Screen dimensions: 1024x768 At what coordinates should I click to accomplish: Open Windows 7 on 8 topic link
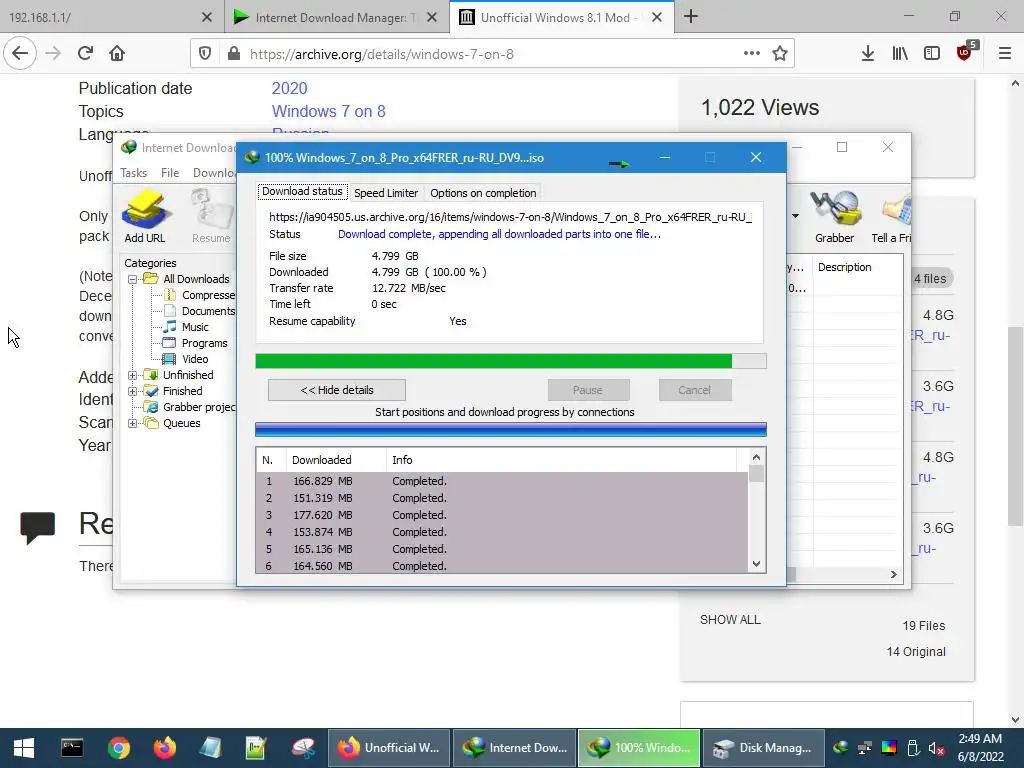pos(328,112)
